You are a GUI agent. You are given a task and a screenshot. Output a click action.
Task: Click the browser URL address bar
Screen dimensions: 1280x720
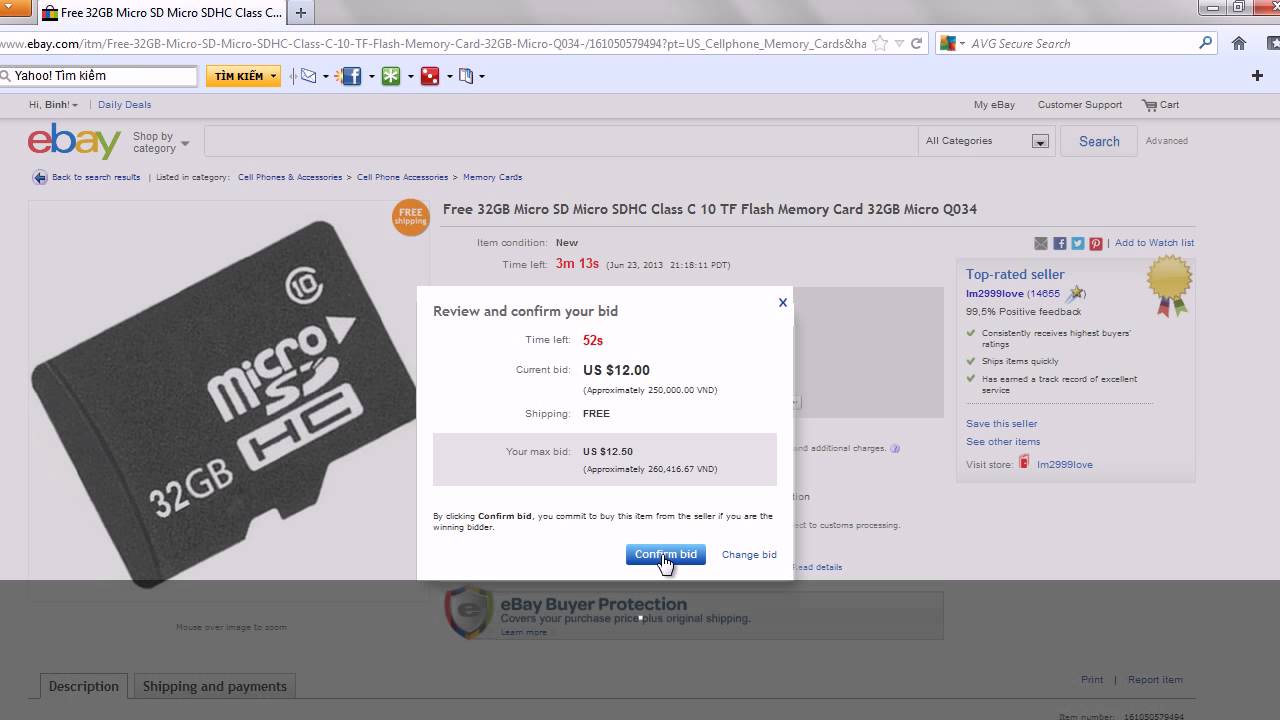(433, 44)
